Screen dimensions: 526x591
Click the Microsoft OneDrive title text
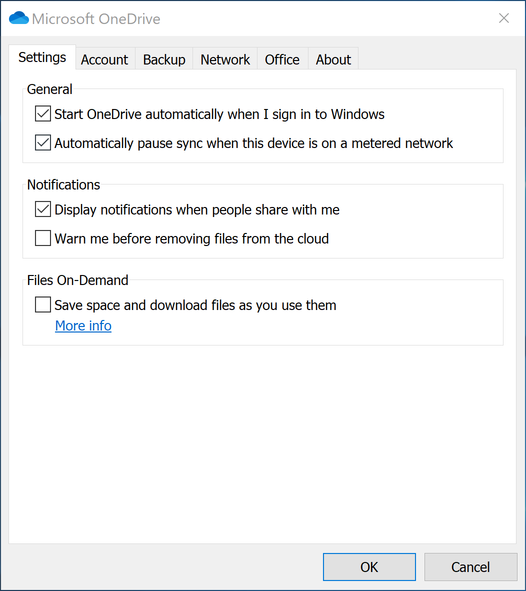tap(96, 19)
